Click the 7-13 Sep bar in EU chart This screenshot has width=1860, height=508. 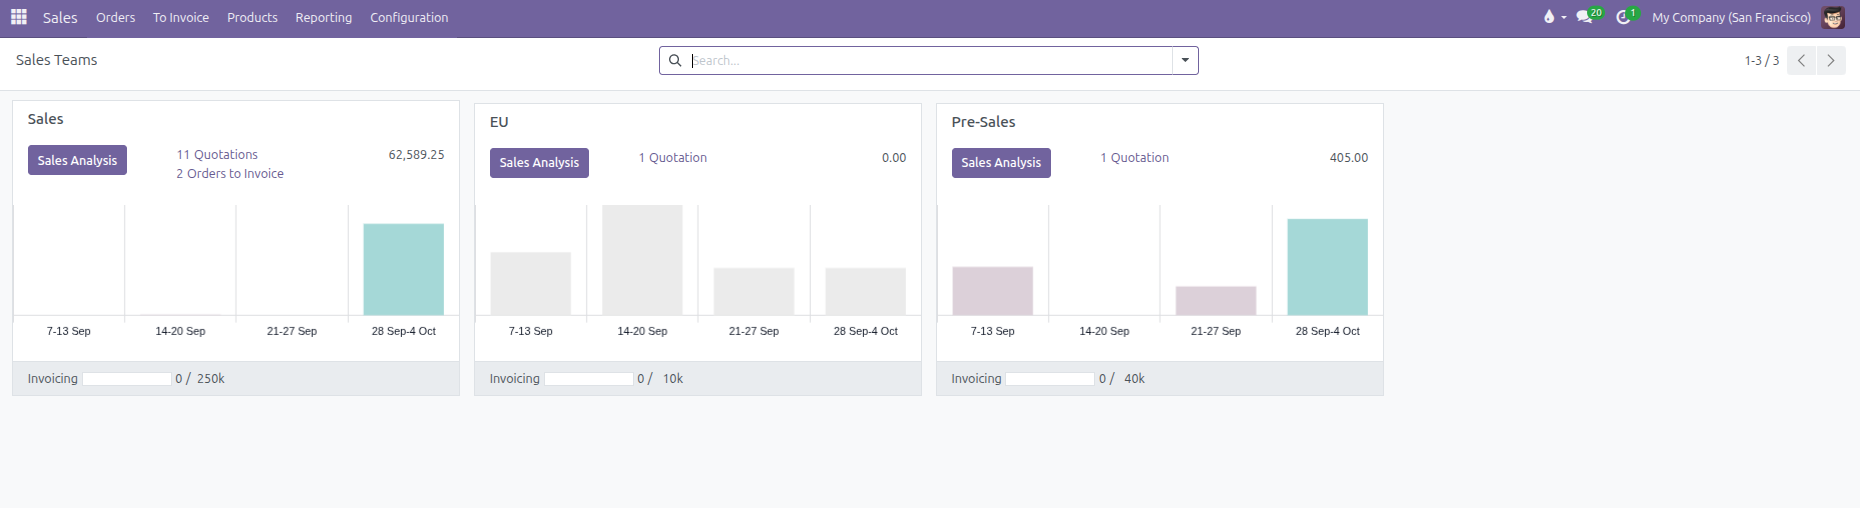tap(530, 284)
